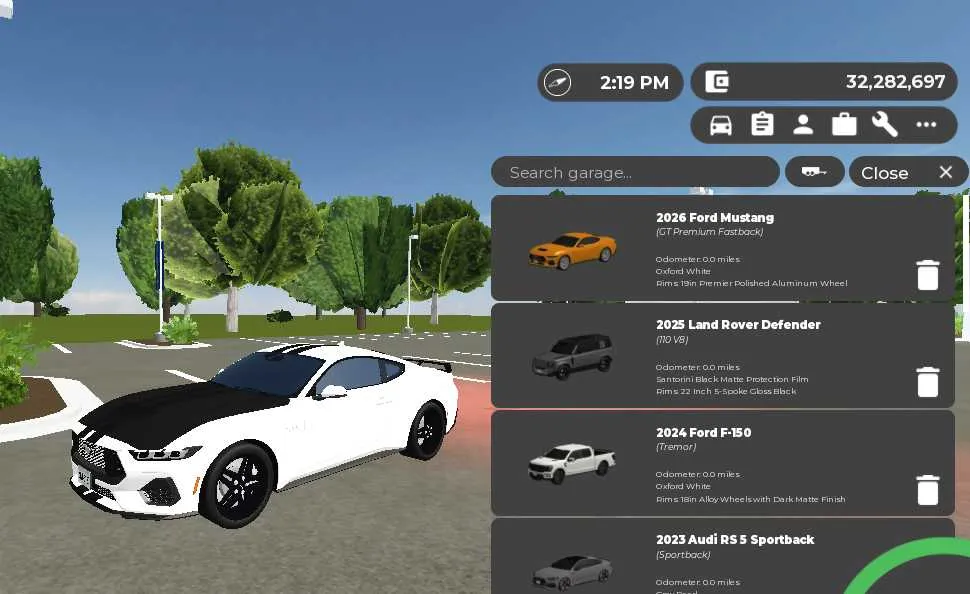Delete the 2025 Land Rover Defender

[927, 382]
